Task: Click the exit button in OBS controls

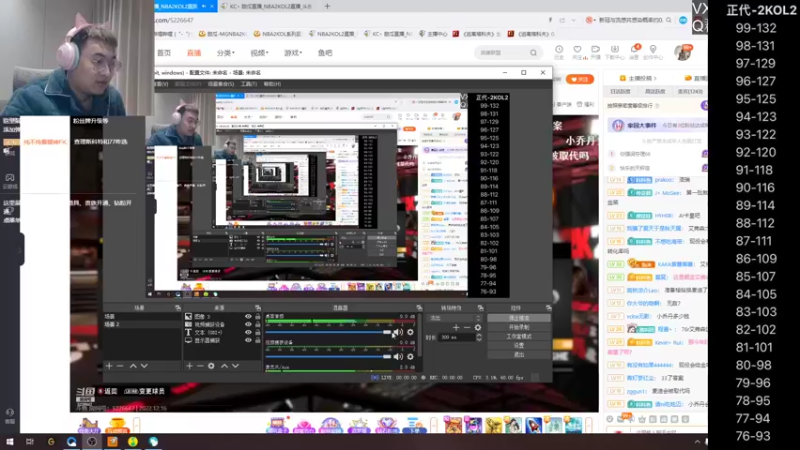Action: coord(519,355)
